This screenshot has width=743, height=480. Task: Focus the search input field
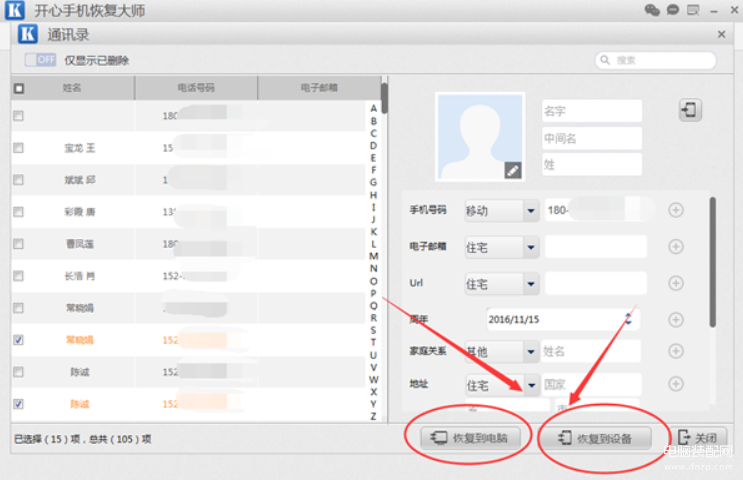tap(655, 60)
